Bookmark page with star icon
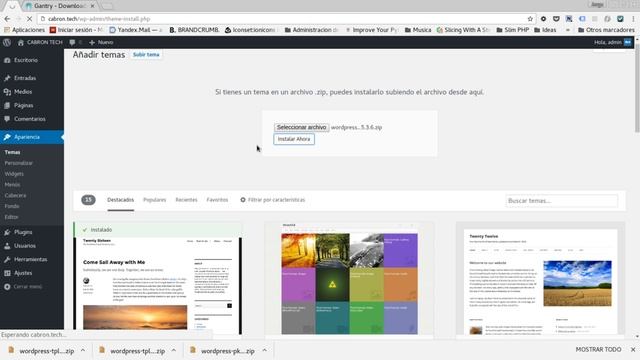Viewport: 640px width, 360px height. pyautogui.click(x=530, y=19)
